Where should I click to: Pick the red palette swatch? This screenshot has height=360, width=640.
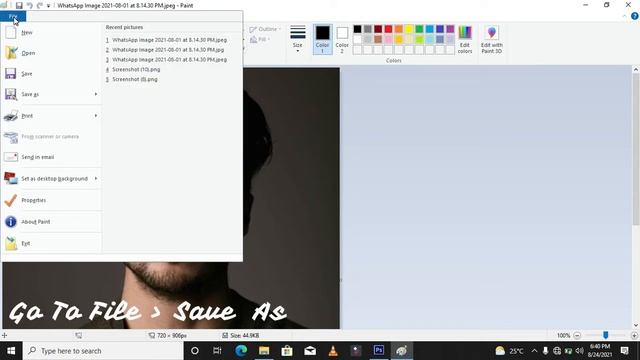388,29
